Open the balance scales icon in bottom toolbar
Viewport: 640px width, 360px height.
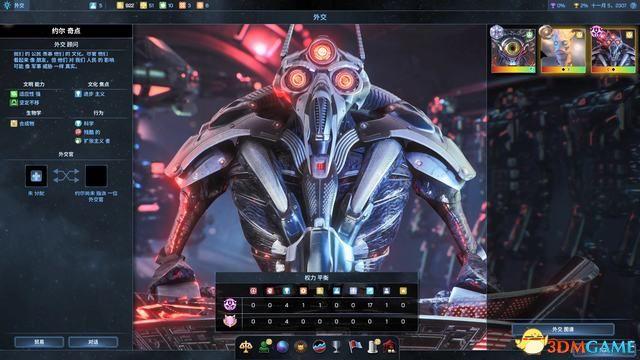[246, 347]
